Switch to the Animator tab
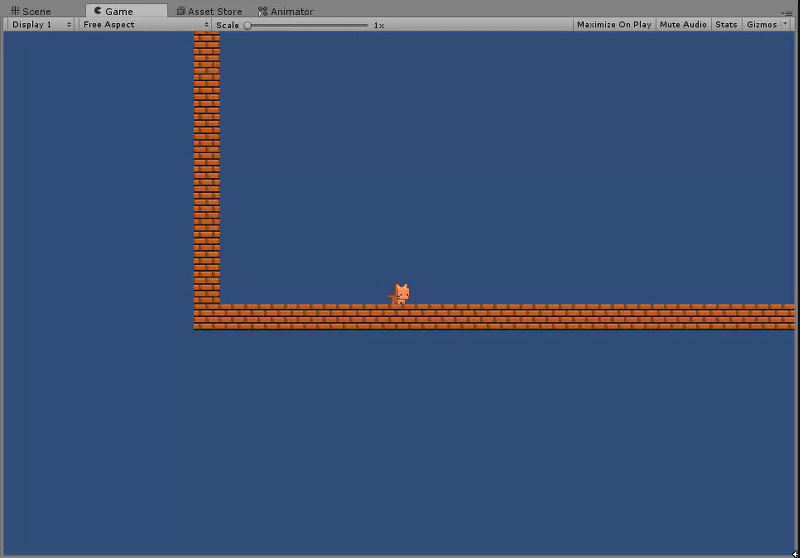 tap(286, 11)
